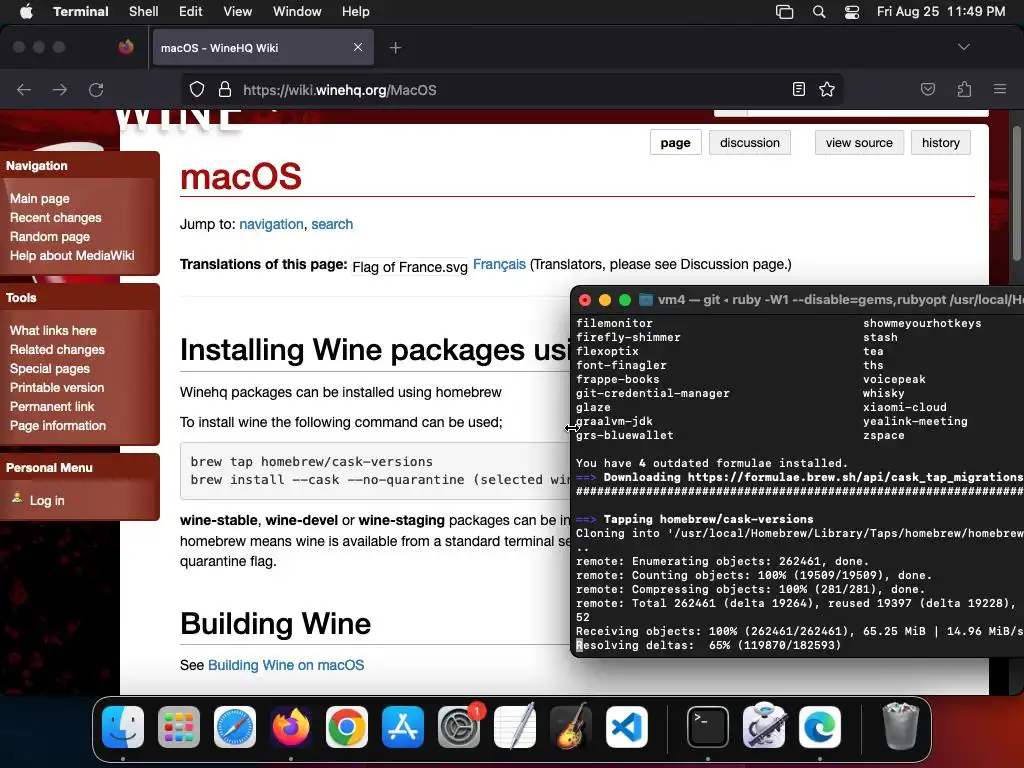The image size is (1024, 768).
Task: Open the Edit menu in the menu bar
Action: pos(191,12)
